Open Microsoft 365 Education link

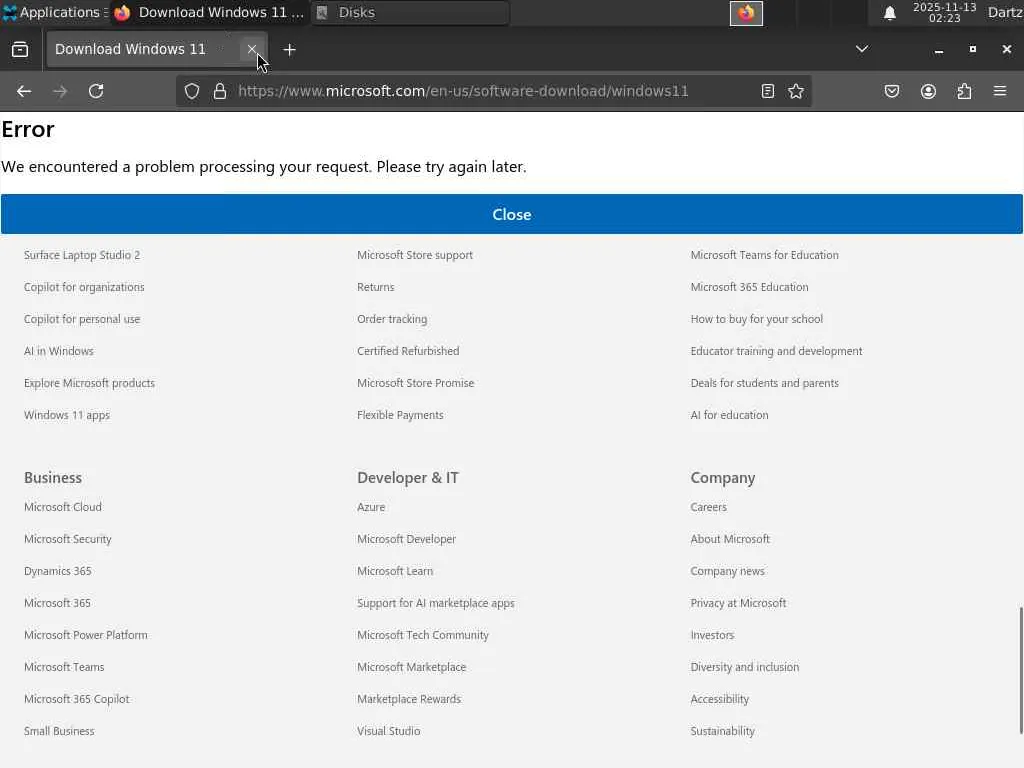tap(750, 287)
